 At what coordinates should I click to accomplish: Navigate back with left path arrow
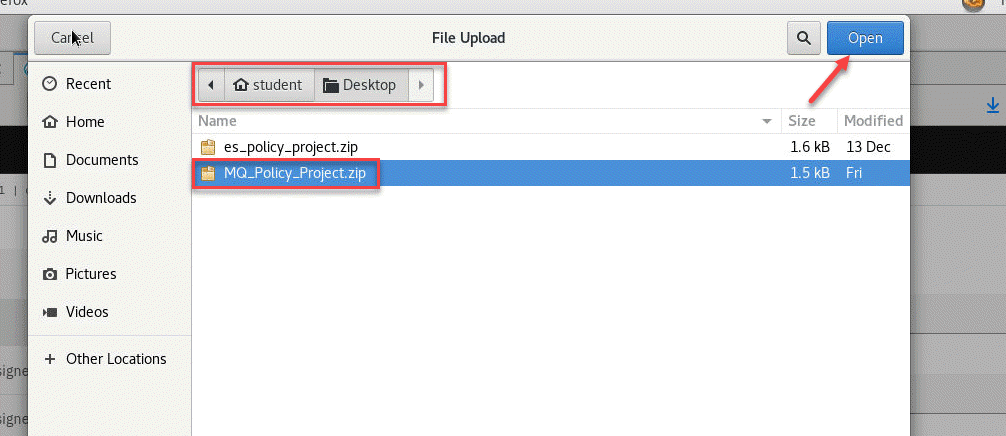211,85
